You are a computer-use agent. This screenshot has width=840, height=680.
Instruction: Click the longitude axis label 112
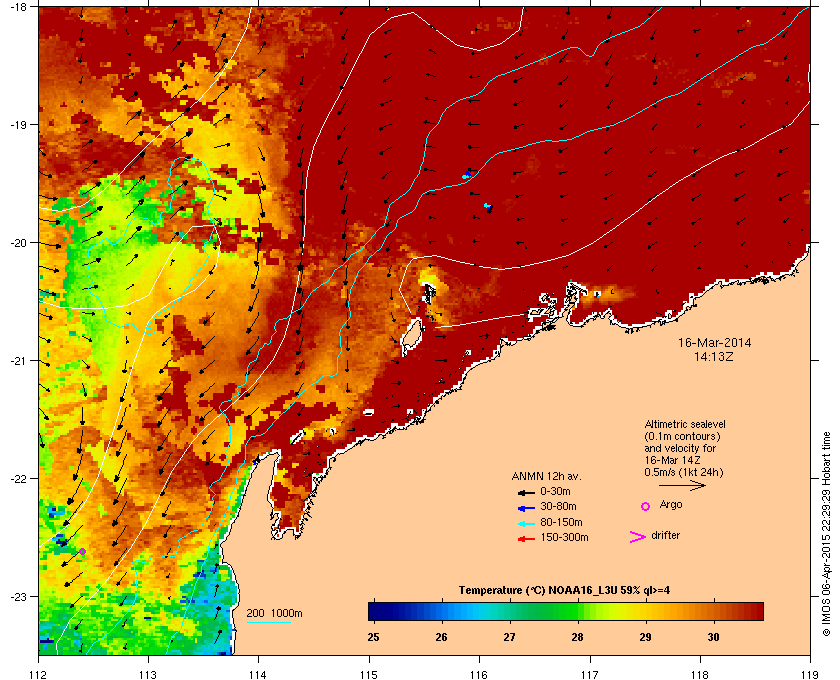(38, 675)
